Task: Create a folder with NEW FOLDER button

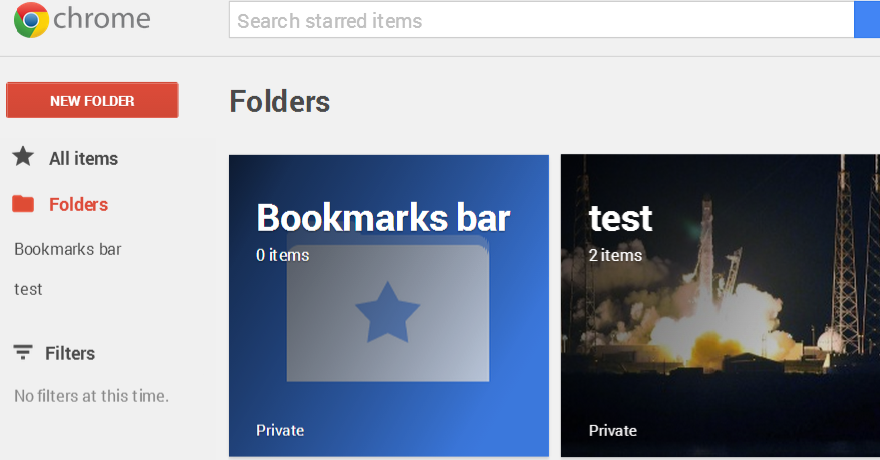Action: click(92, 100)
